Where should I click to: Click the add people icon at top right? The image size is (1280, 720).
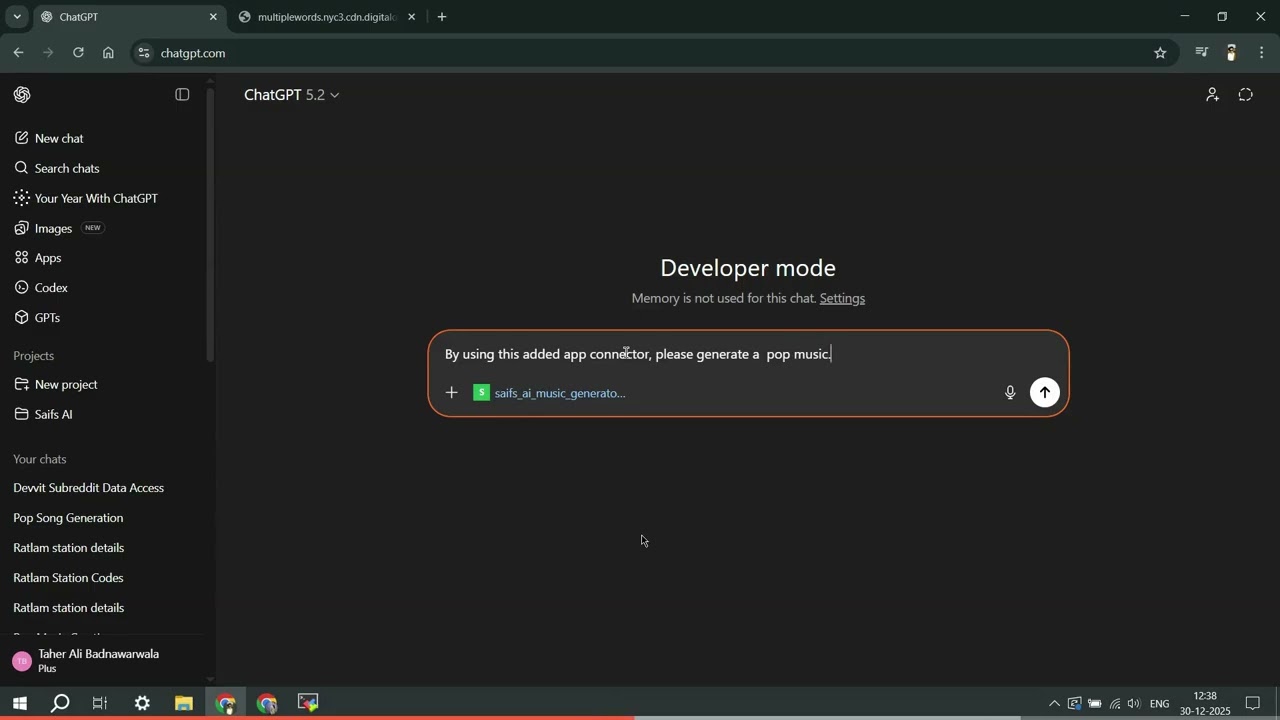[x=1212, y=95]
